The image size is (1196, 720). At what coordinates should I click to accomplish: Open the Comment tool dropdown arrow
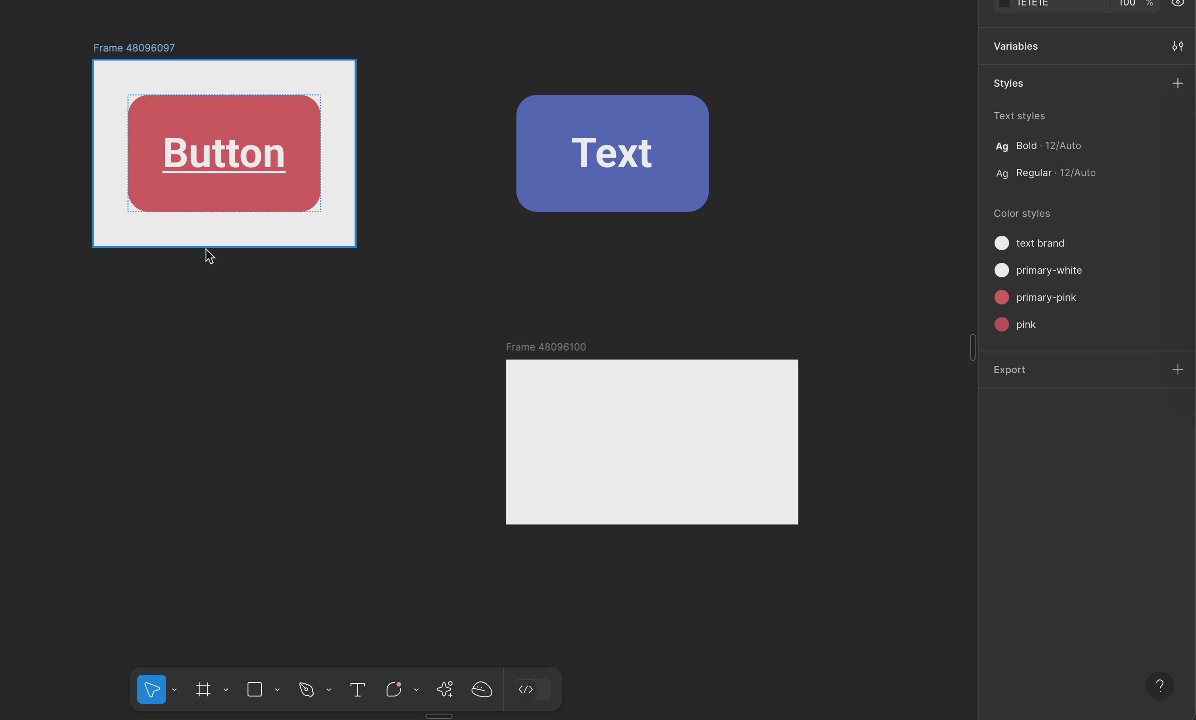point(416,690)
